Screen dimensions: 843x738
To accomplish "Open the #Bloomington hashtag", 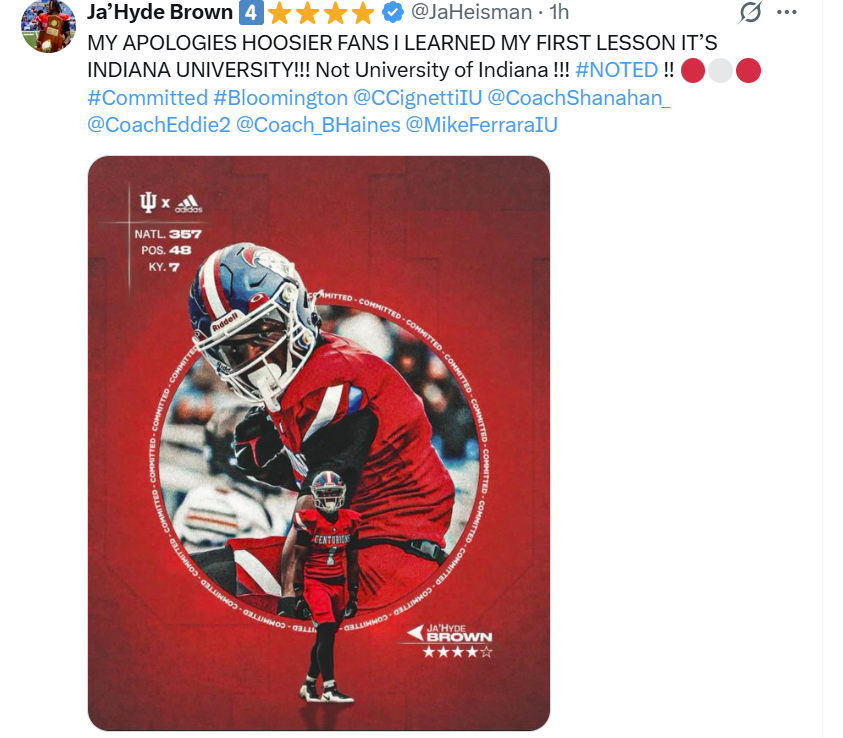I will (x=280, y=98).
